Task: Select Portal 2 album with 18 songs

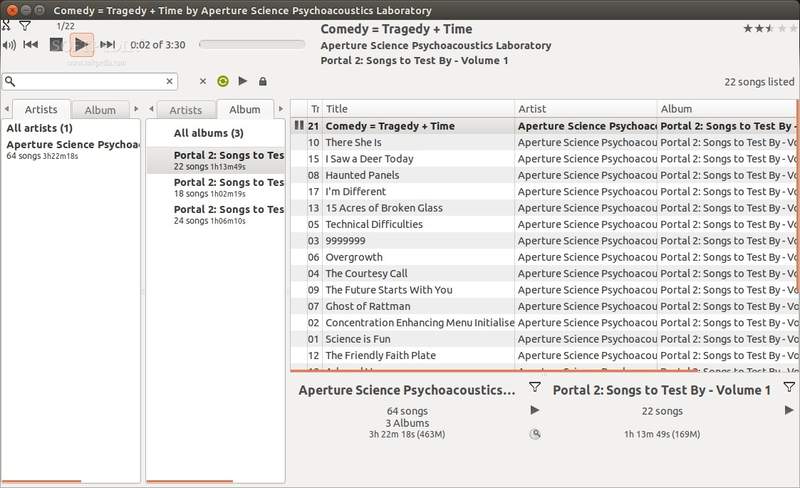Action: tap(215, 187)
